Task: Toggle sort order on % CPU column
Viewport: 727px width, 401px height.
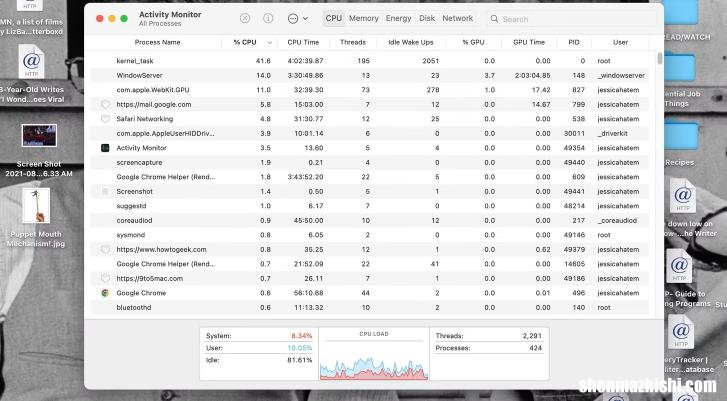Action: pyautogui.click(x=249, y=42)
